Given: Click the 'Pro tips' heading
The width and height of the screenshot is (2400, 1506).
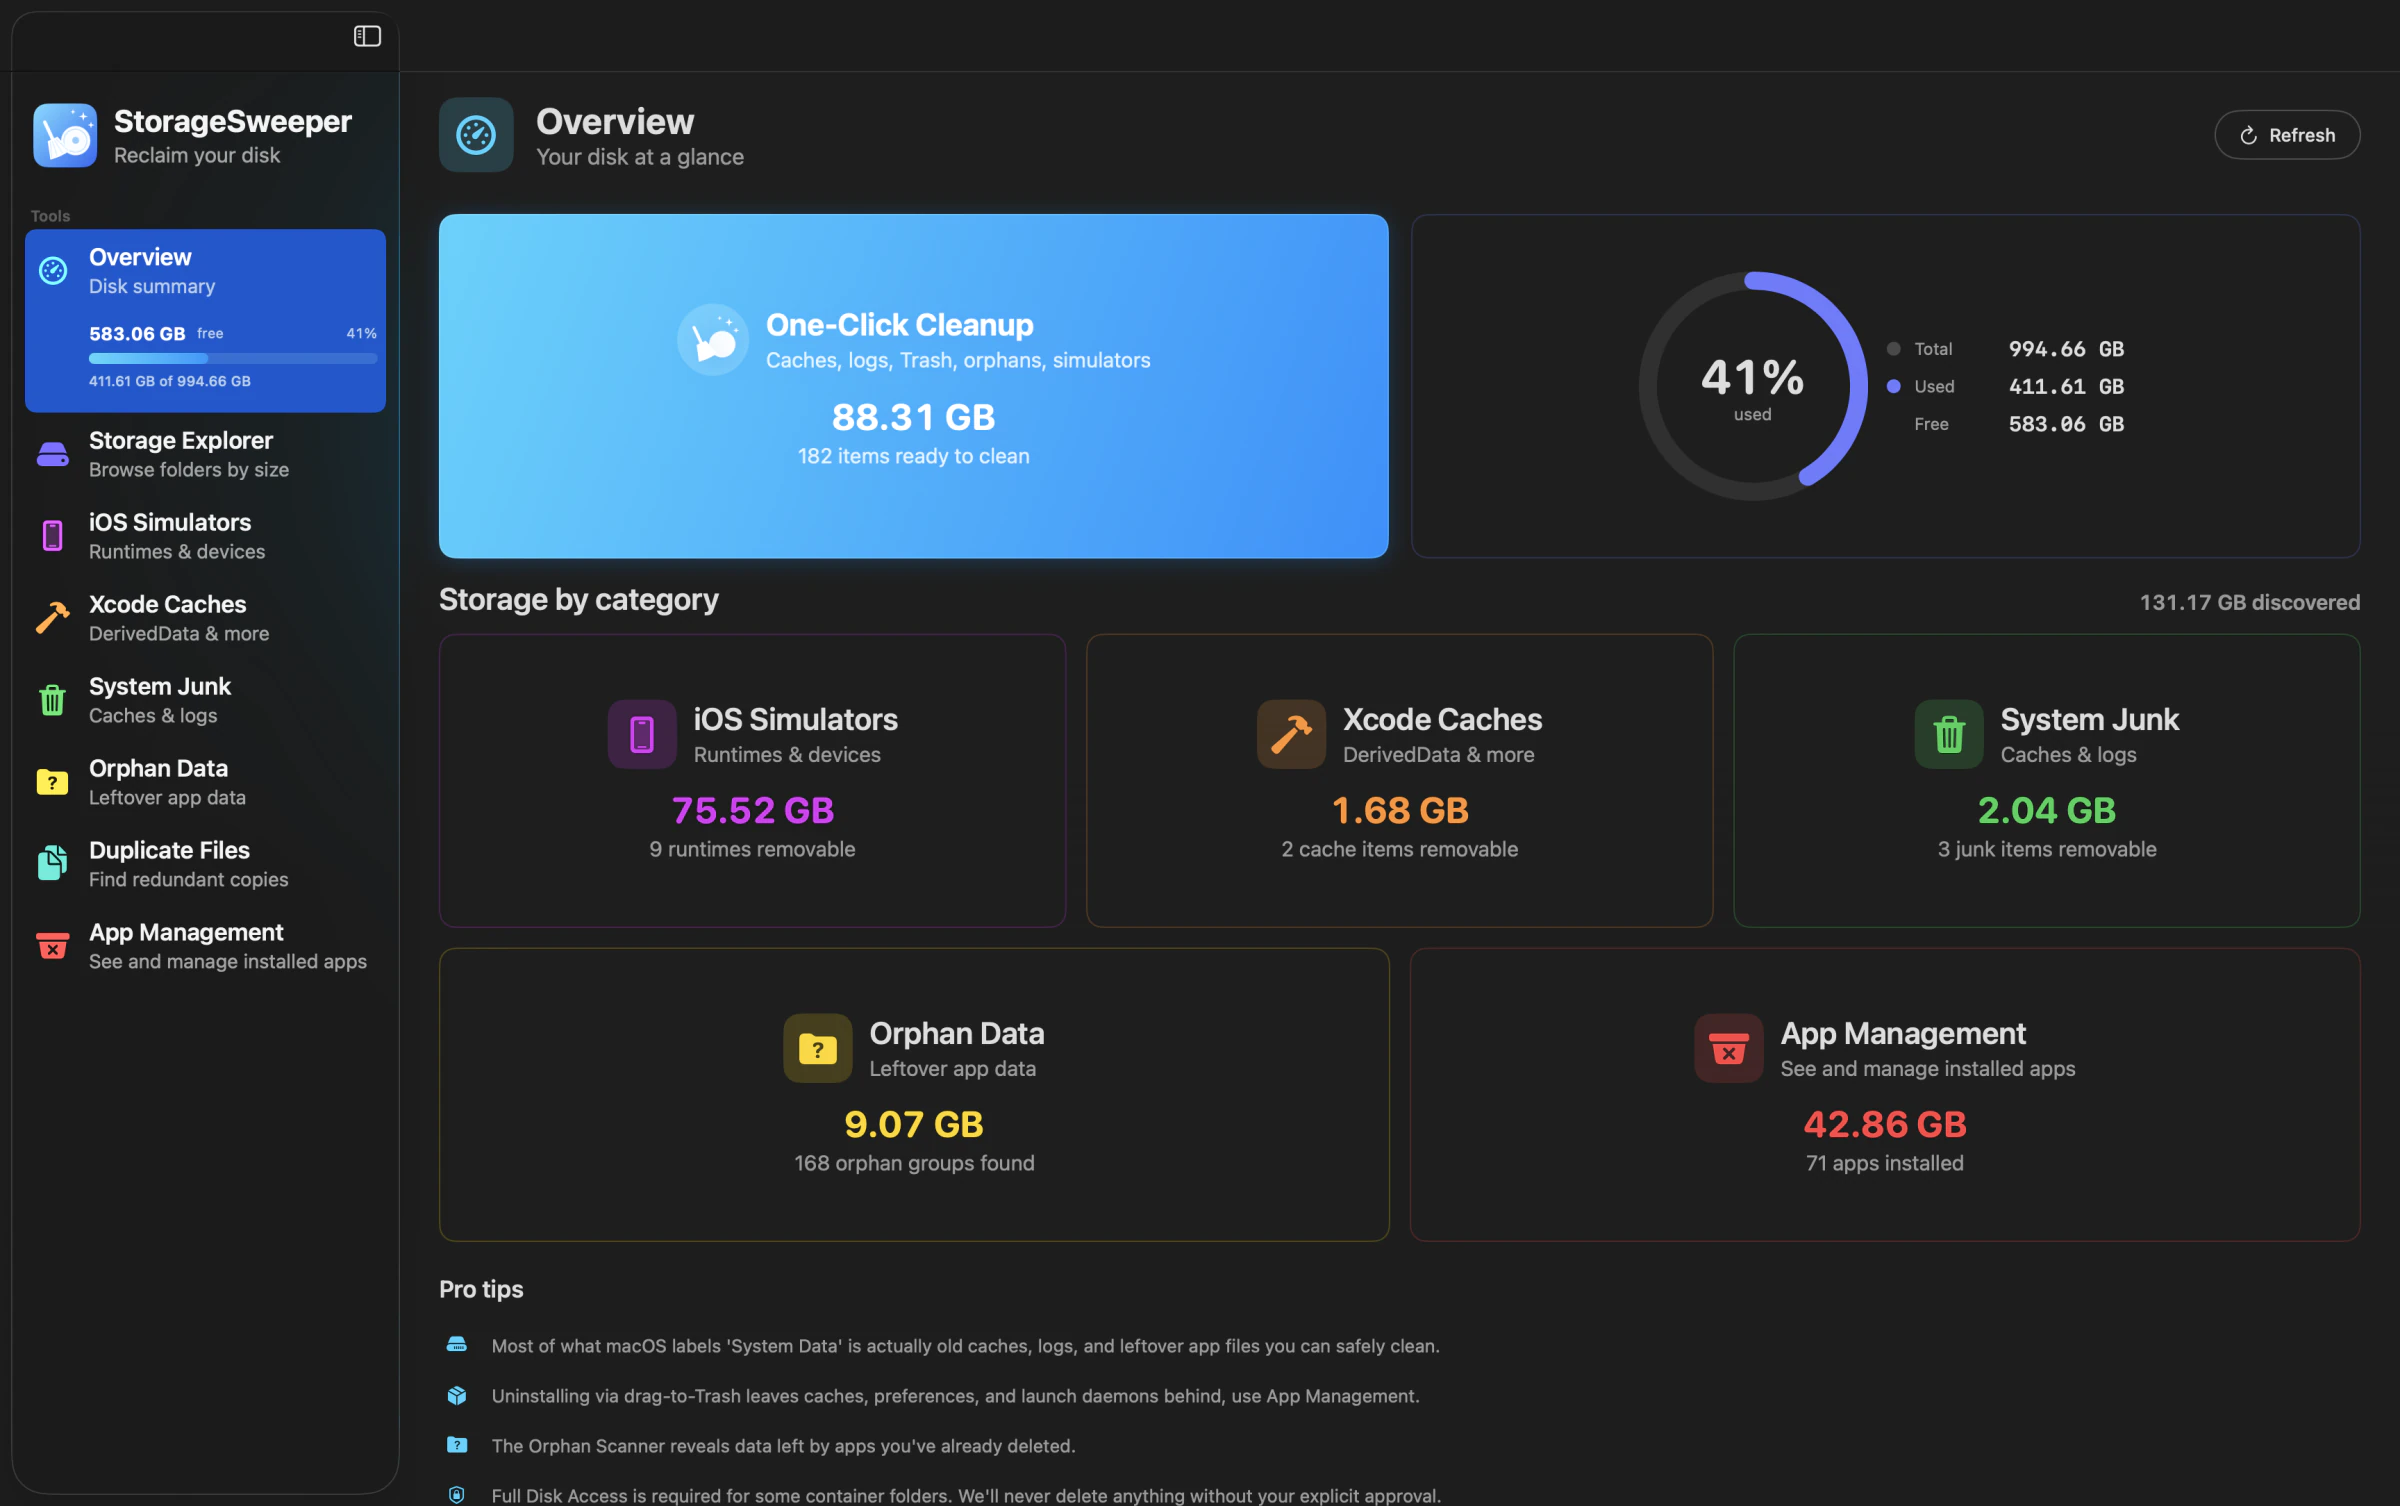Looking at the screenshot, I should click(481, 1289).
